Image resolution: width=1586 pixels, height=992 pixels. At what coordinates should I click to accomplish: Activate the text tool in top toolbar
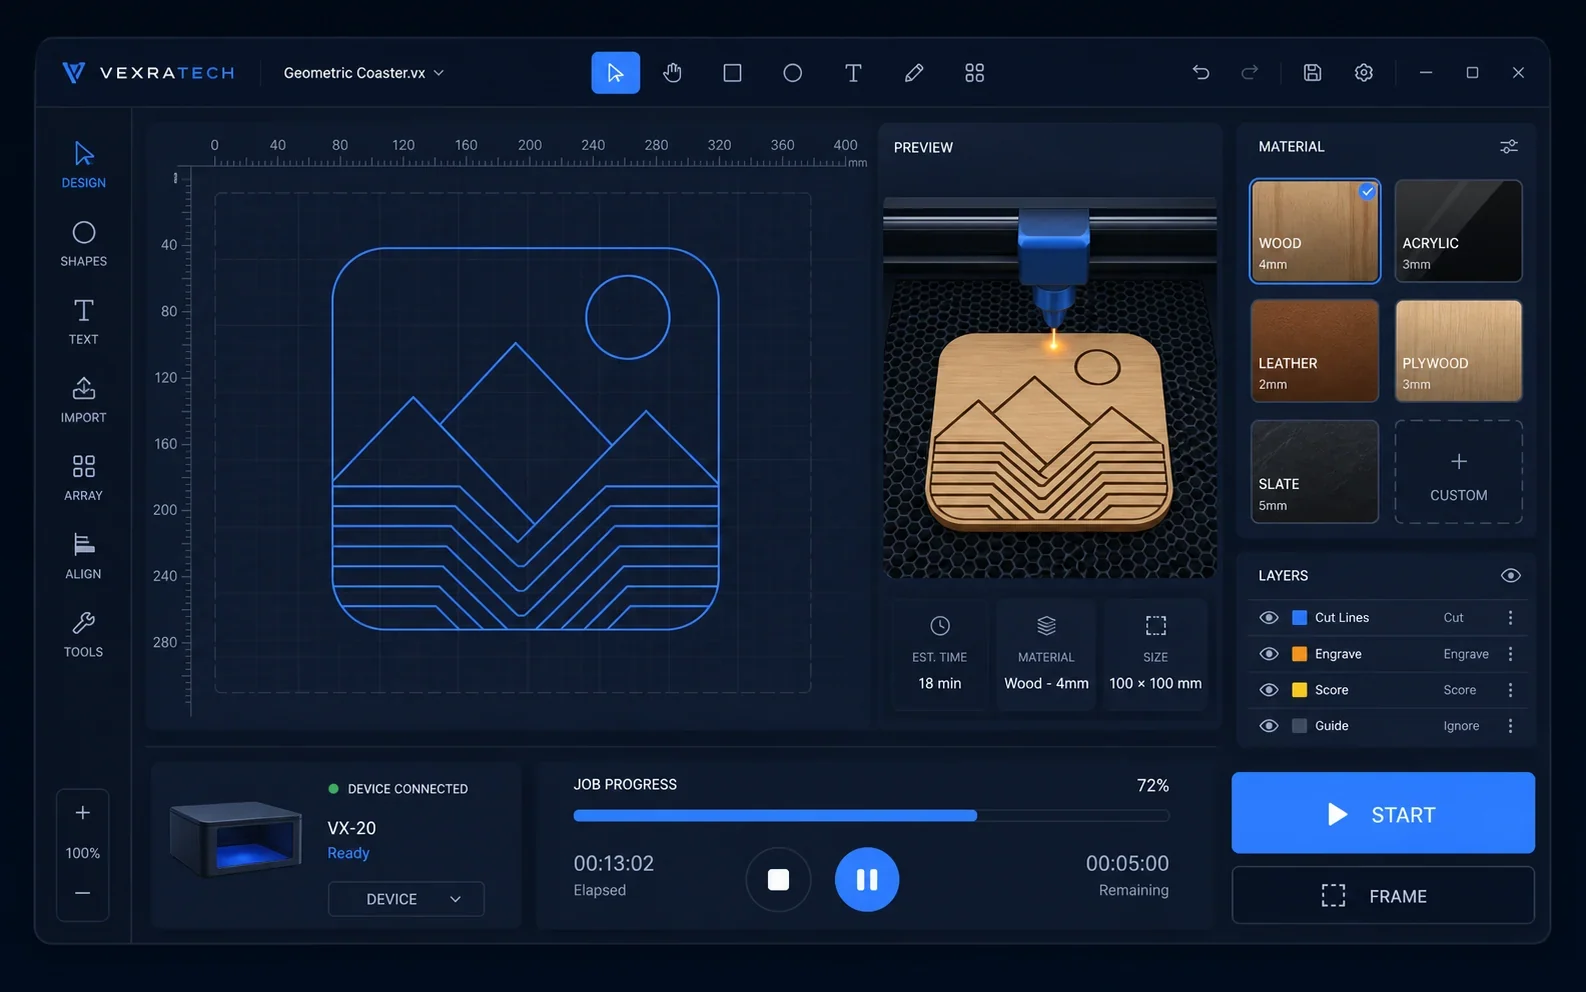pos(853,73)
